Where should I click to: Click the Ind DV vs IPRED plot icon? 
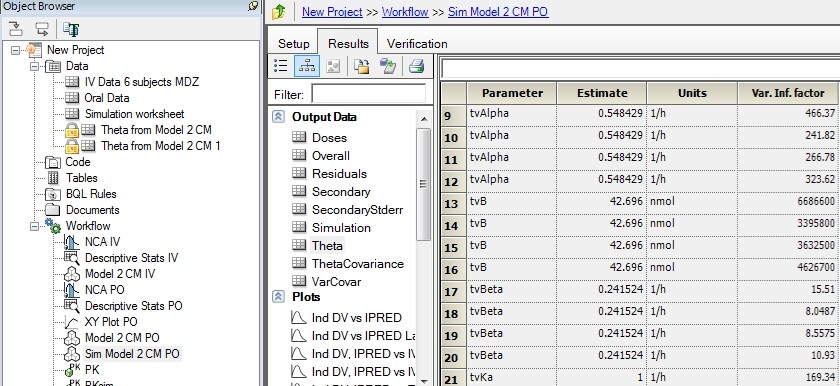(x=298, y=317)
